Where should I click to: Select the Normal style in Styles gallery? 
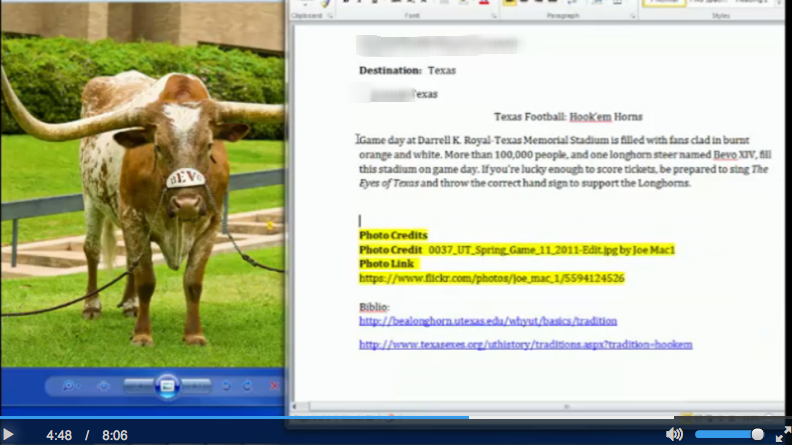(x=664, y=3)
